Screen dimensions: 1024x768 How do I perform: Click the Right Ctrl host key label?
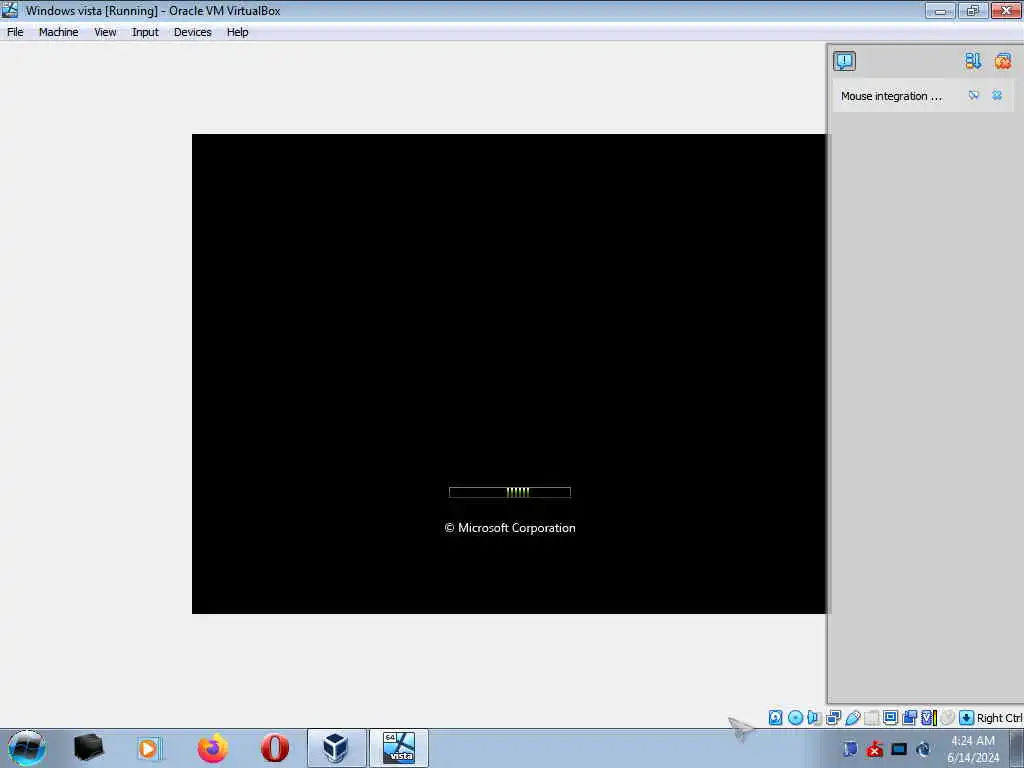pos(999,718)
